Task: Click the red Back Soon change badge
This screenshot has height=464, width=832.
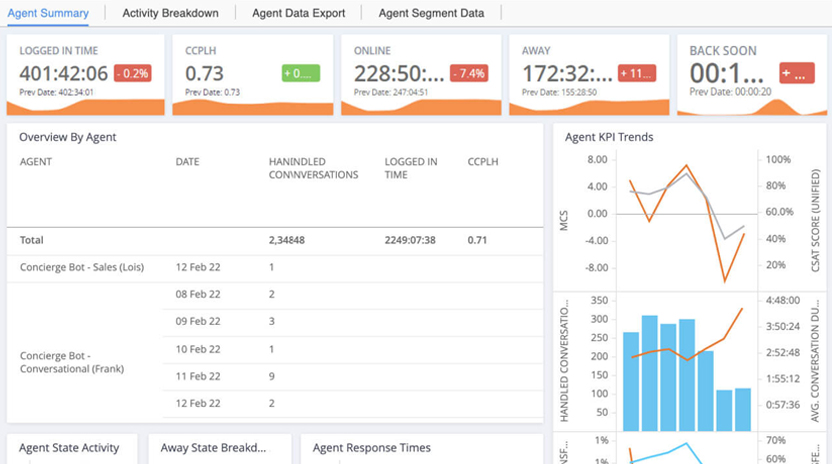Action: [796, 73]
